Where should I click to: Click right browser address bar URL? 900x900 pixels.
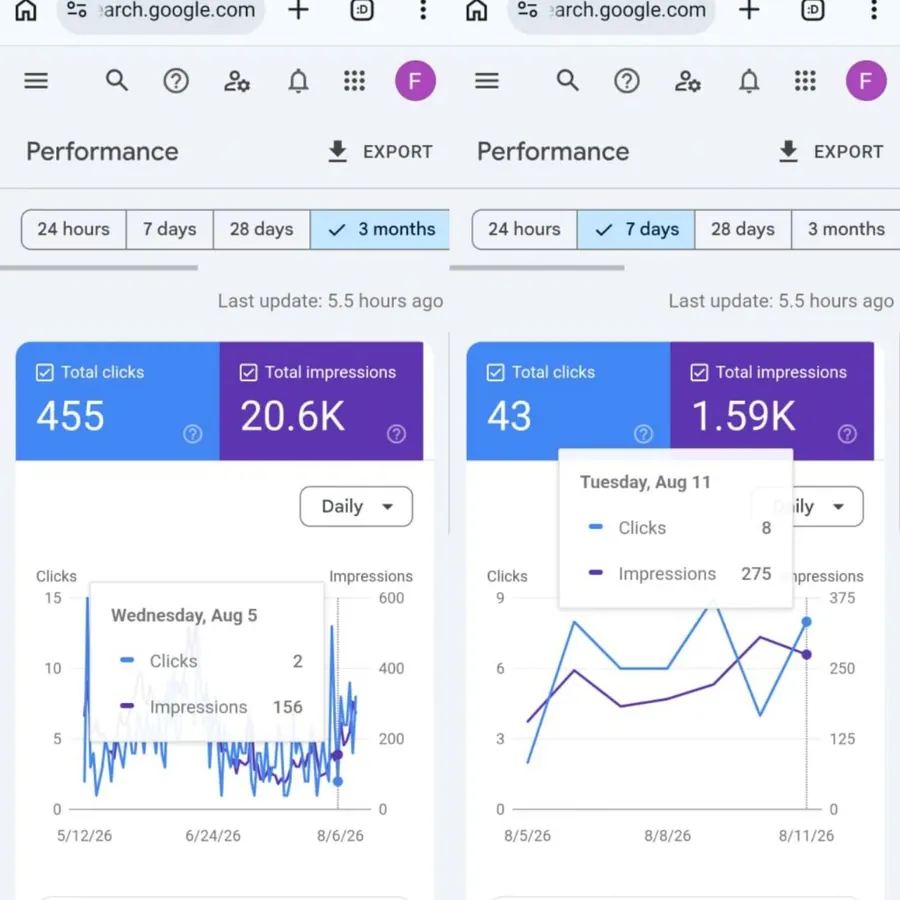coord(627,10)
